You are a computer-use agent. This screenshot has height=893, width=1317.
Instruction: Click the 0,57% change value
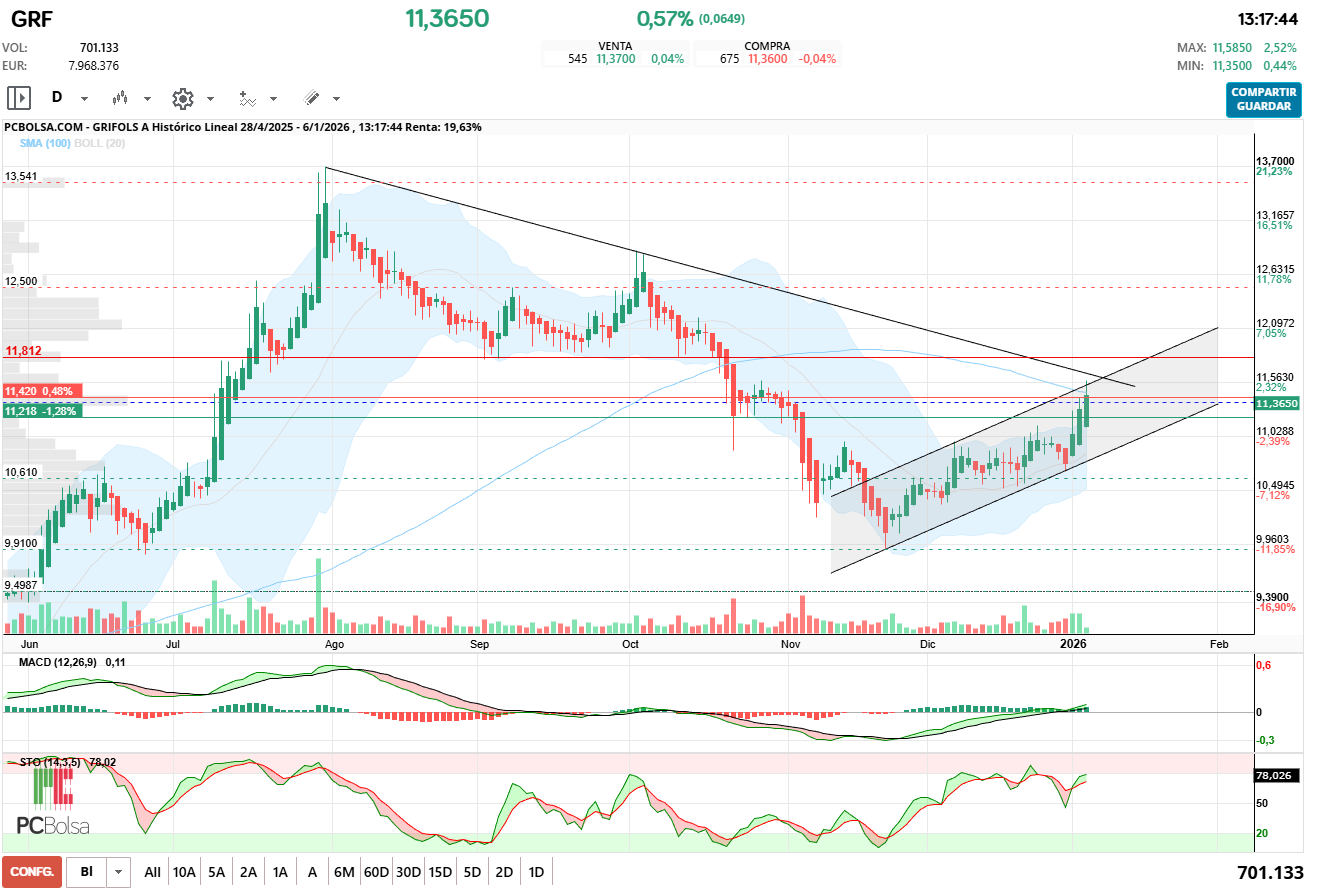tap(665, 19)
